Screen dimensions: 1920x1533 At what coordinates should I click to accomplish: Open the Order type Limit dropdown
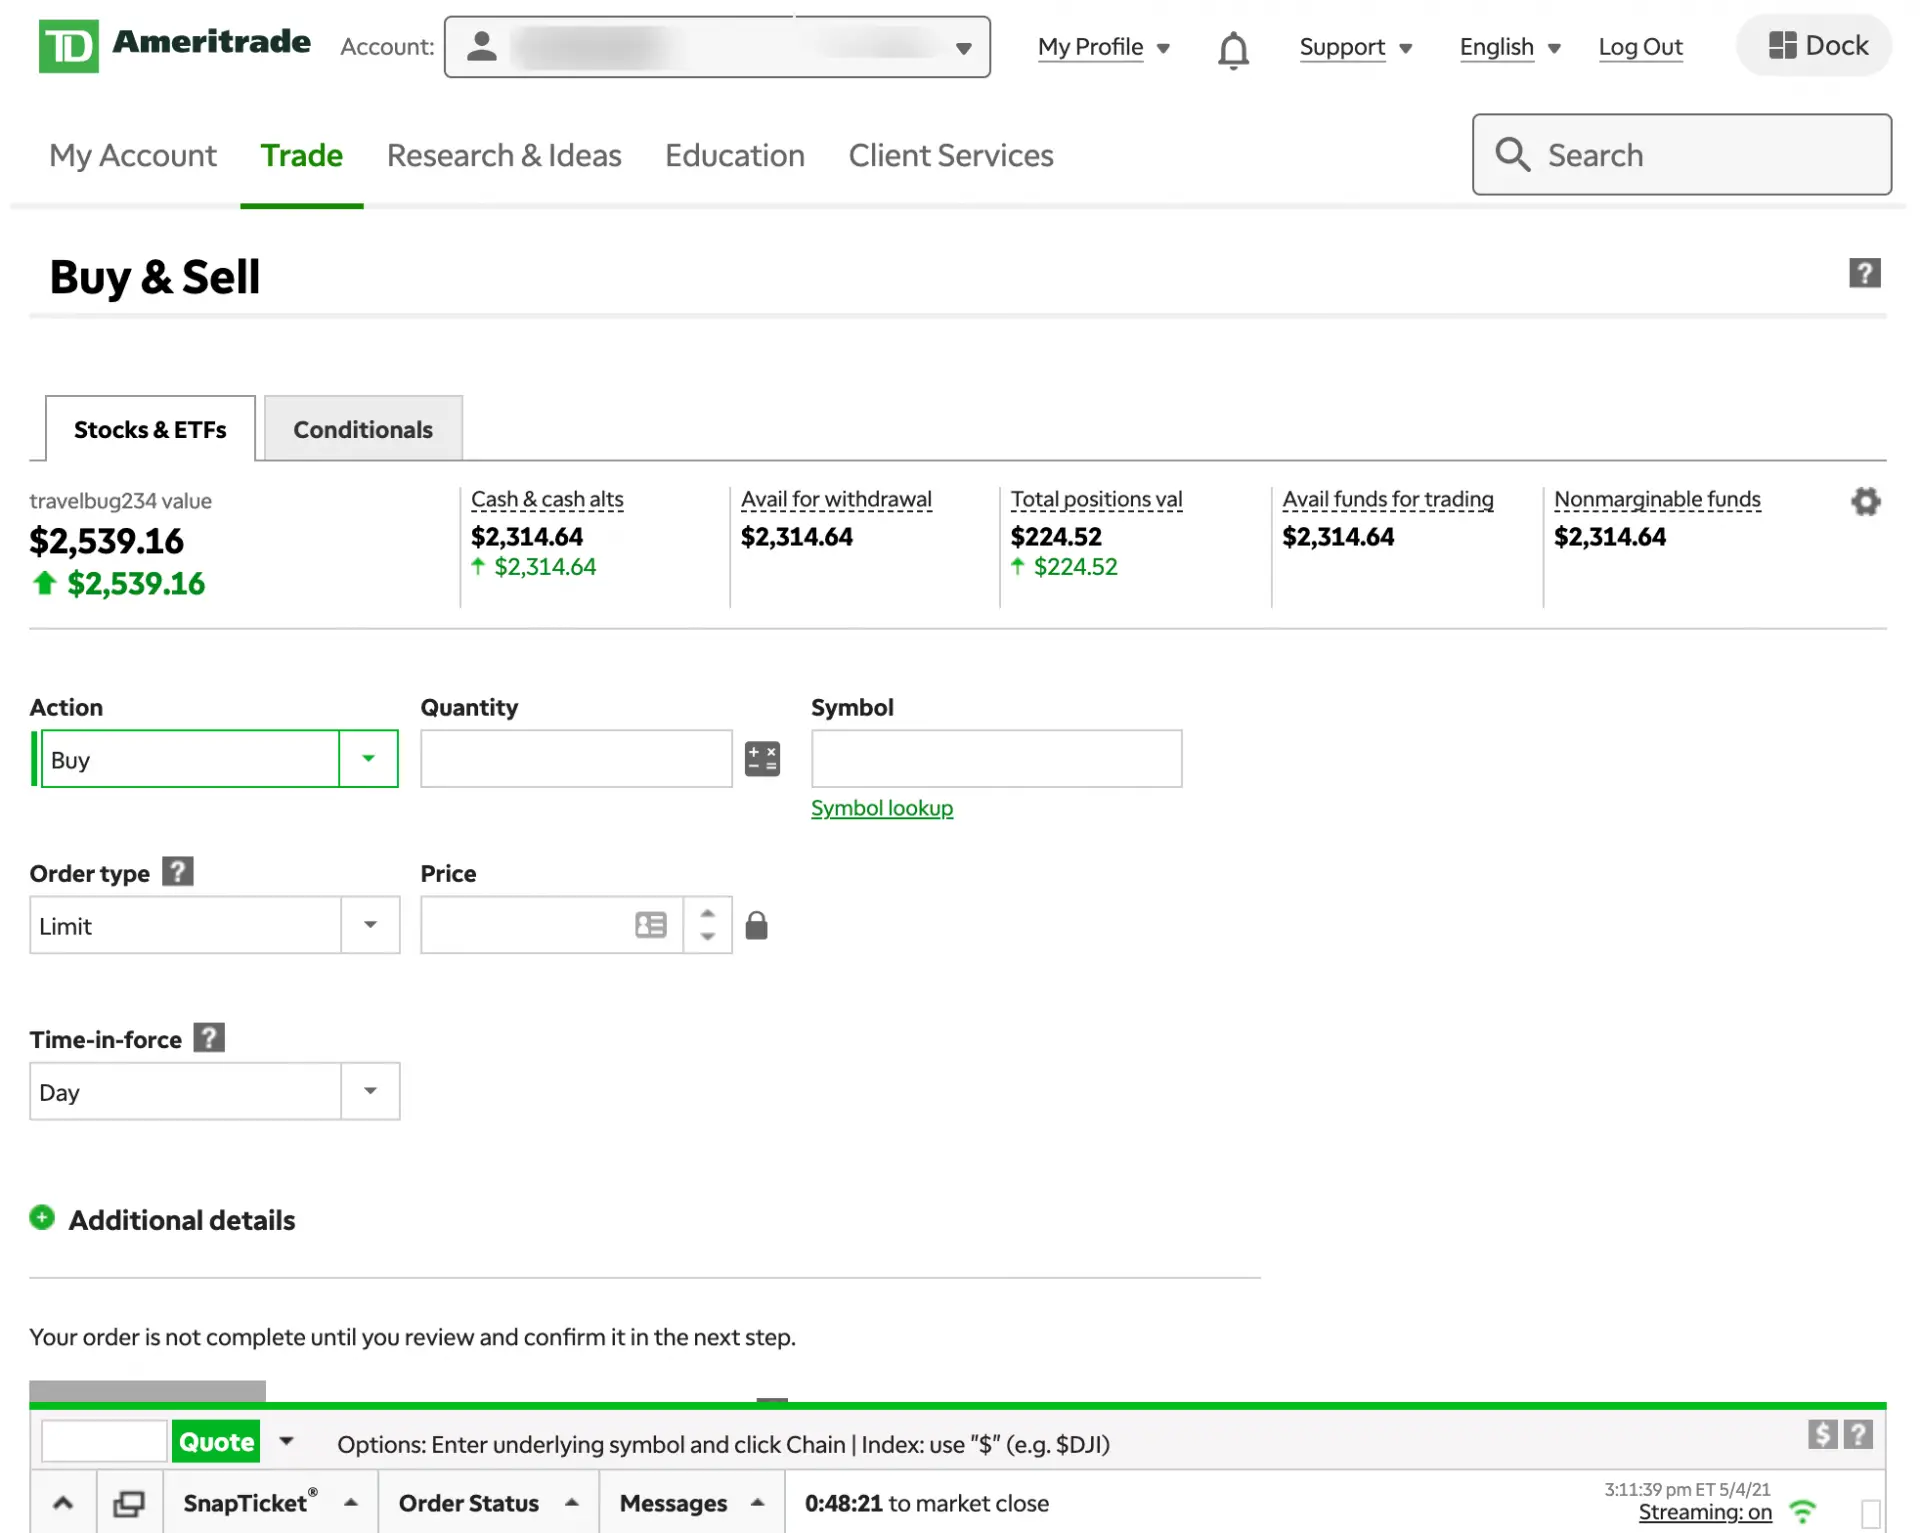click(370, 924)
